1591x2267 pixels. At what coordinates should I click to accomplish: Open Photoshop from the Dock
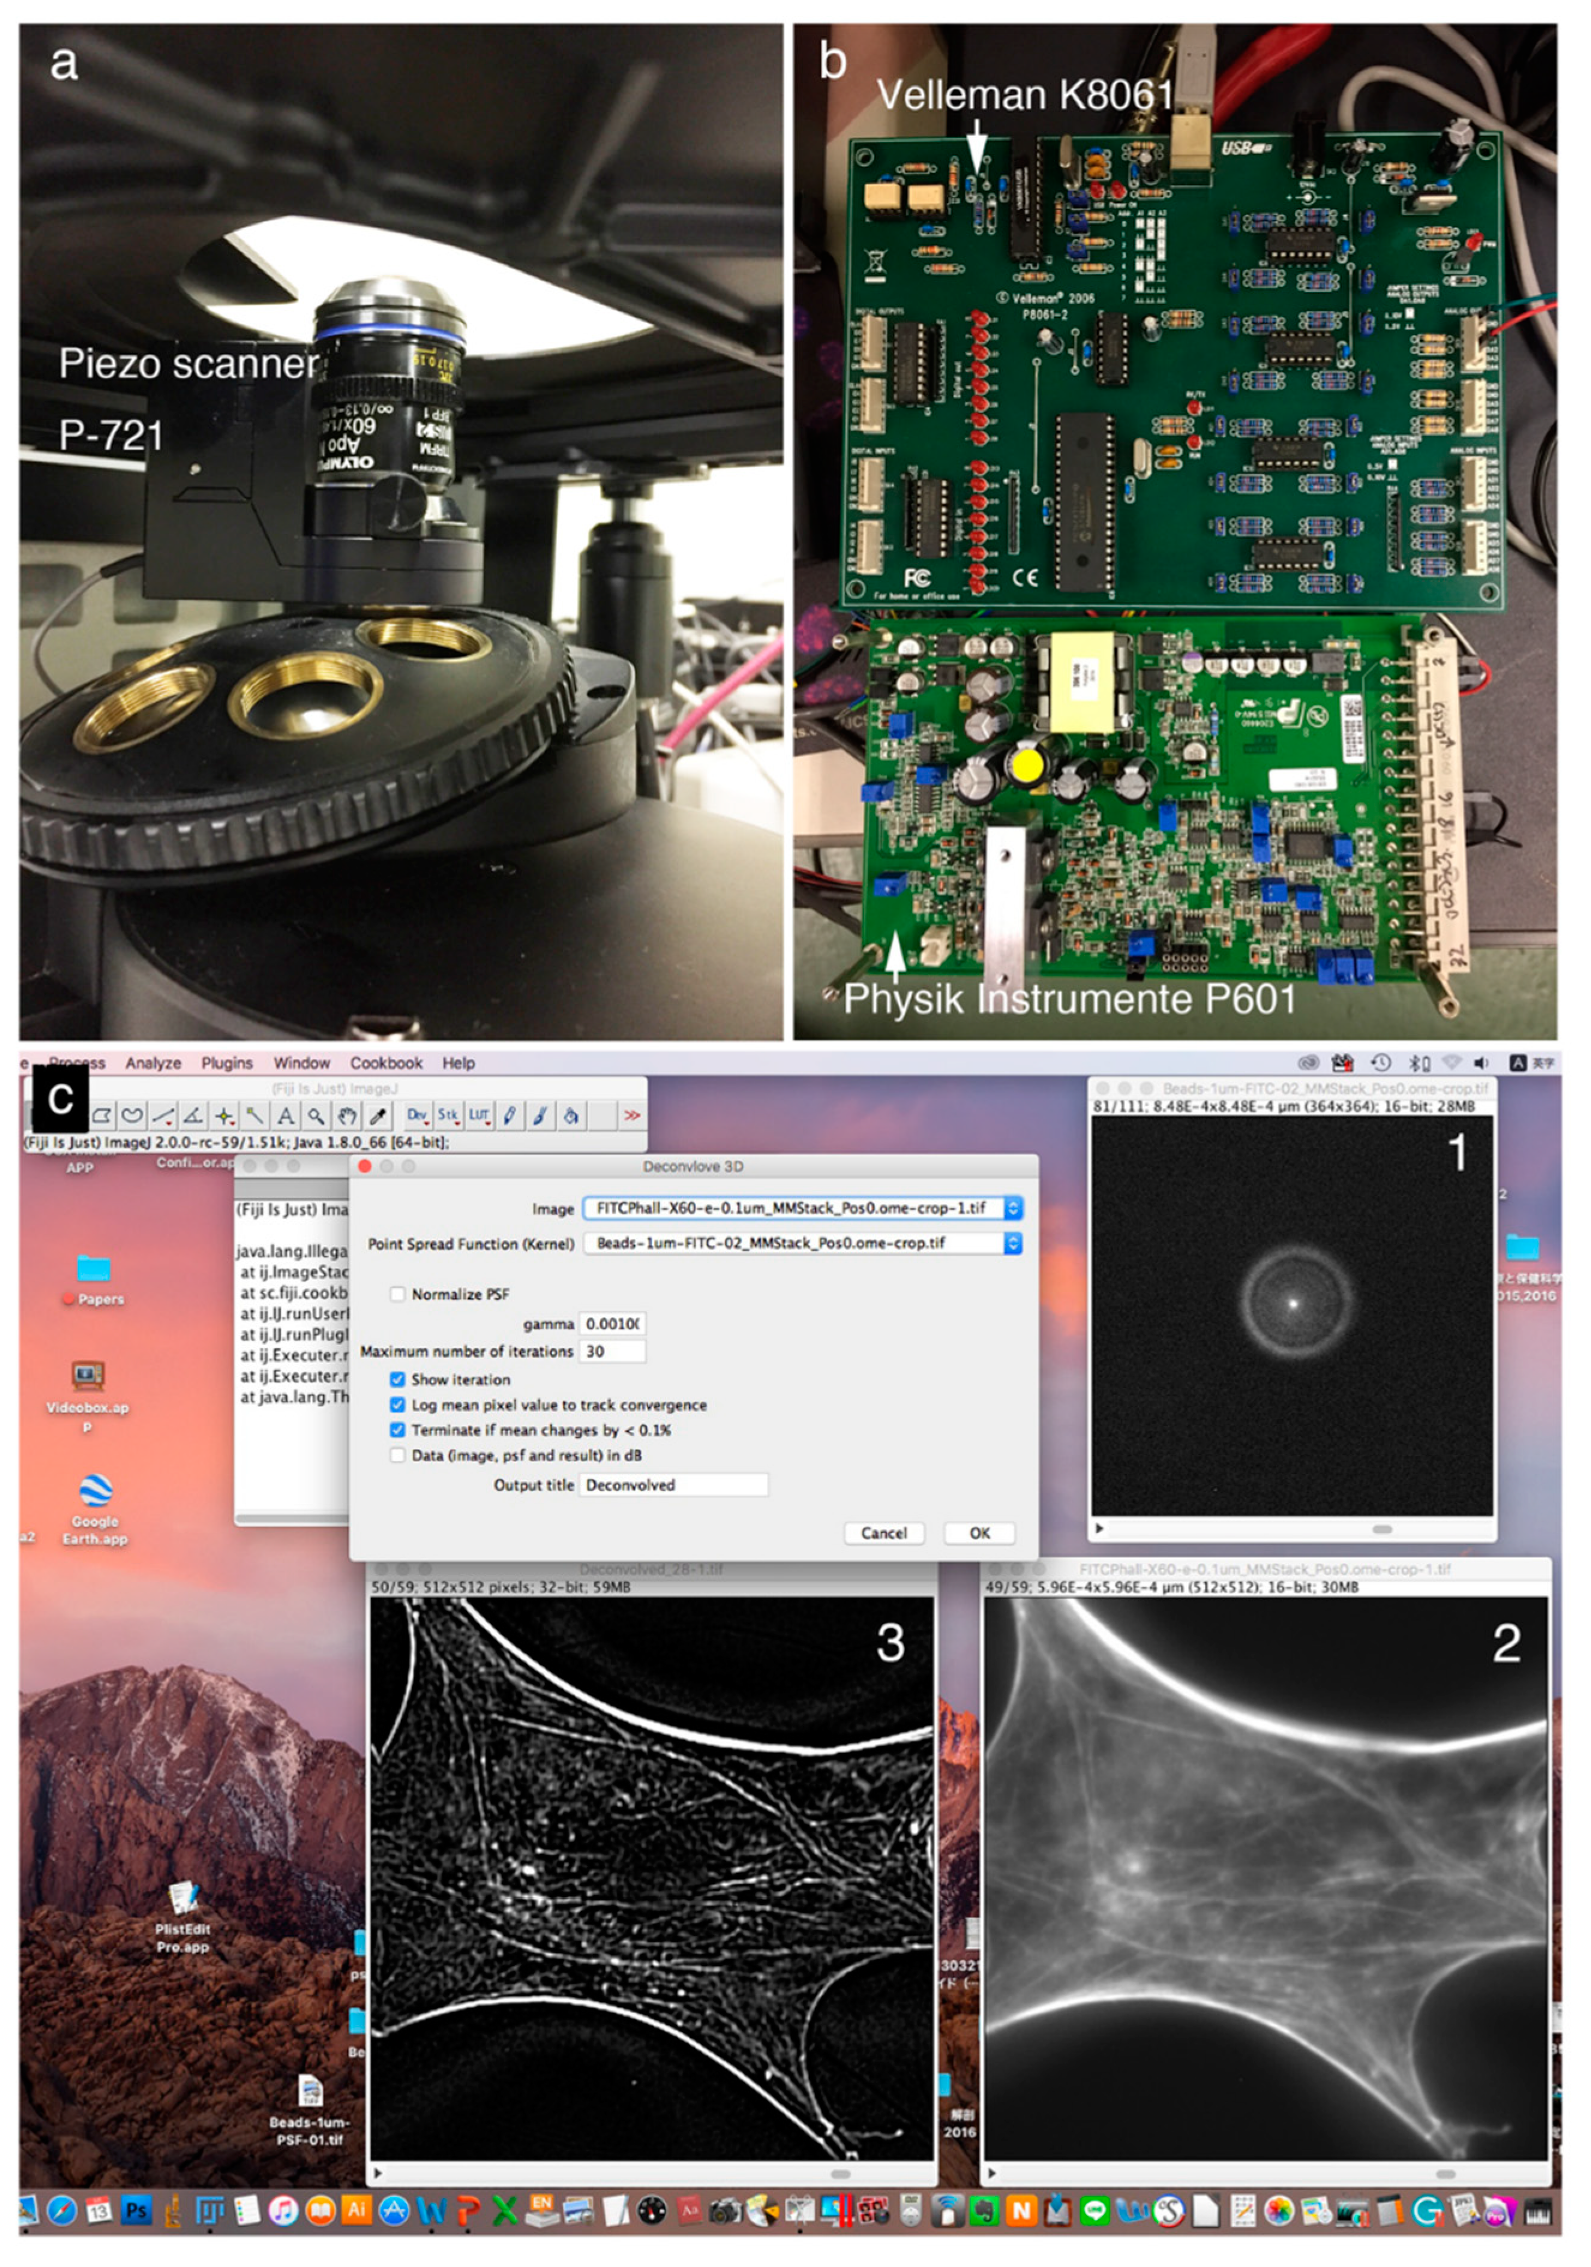(136, 2211)
